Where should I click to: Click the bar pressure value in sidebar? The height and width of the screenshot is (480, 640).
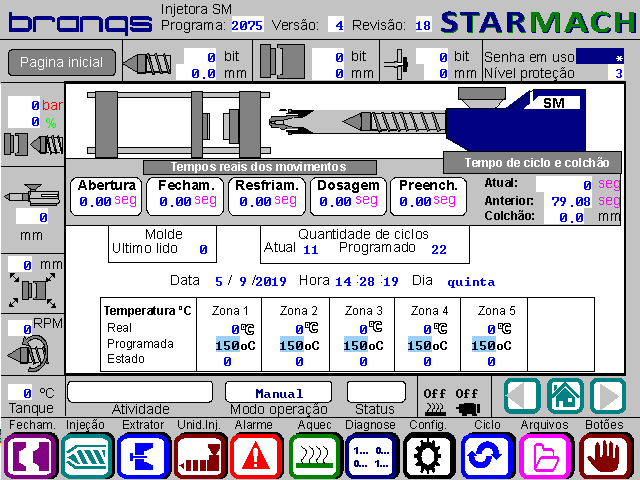[24, 106]
